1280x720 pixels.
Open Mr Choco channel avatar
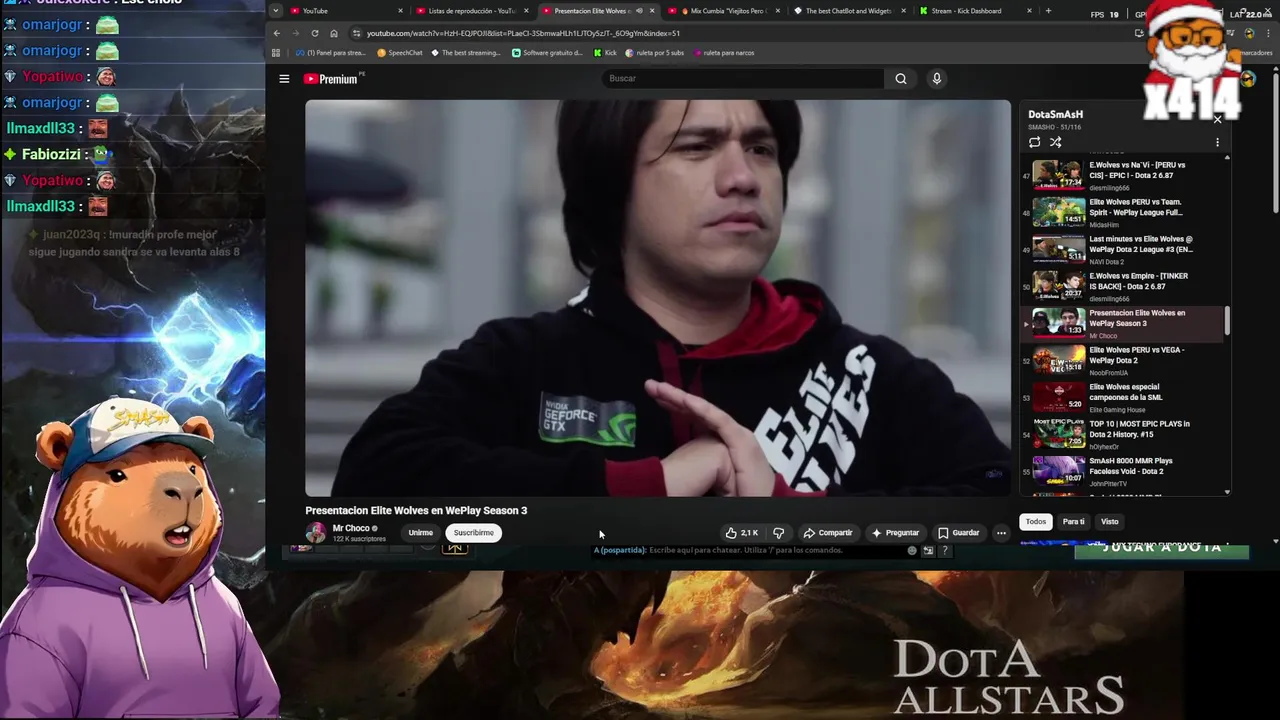[x=316, y=533]
